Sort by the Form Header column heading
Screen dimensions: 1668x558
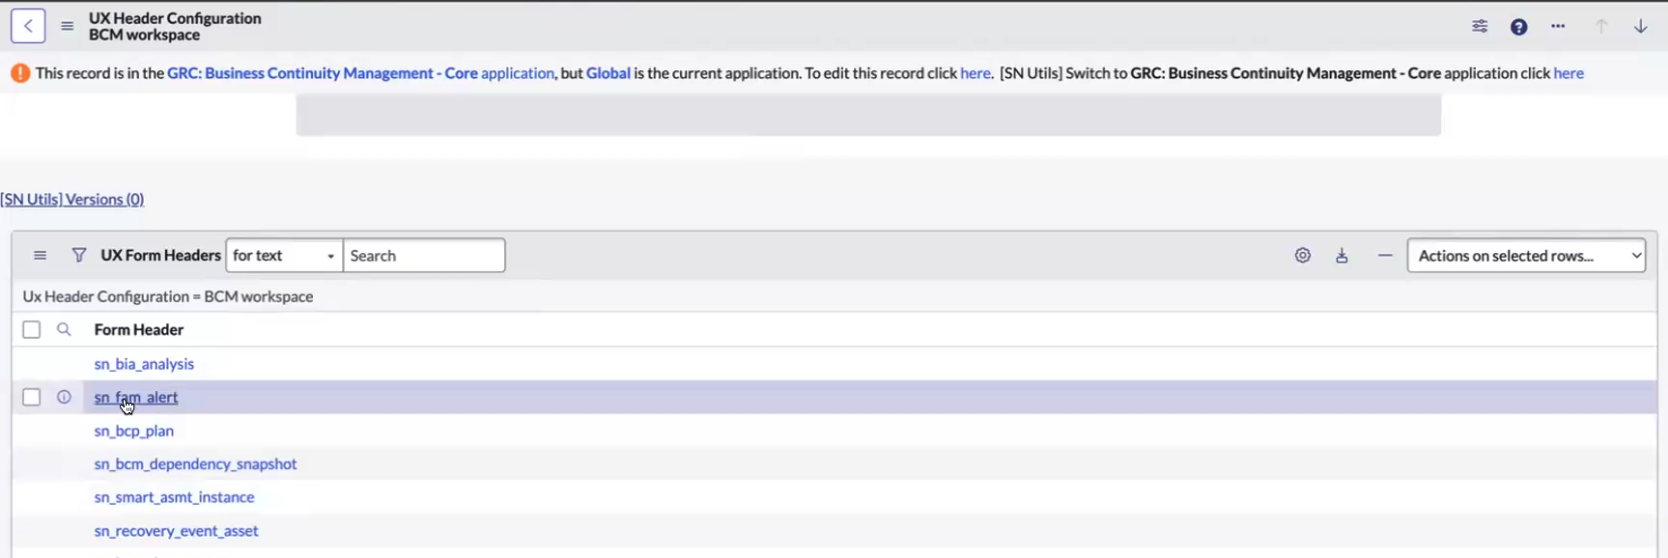(139, 329)
